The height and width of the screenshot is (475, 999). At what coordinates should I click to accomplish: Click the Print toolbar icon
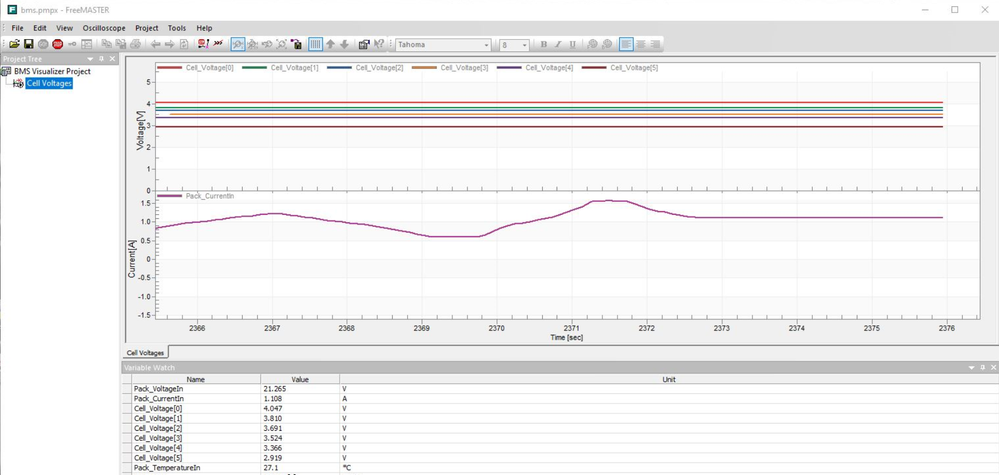tap(136, 45)
